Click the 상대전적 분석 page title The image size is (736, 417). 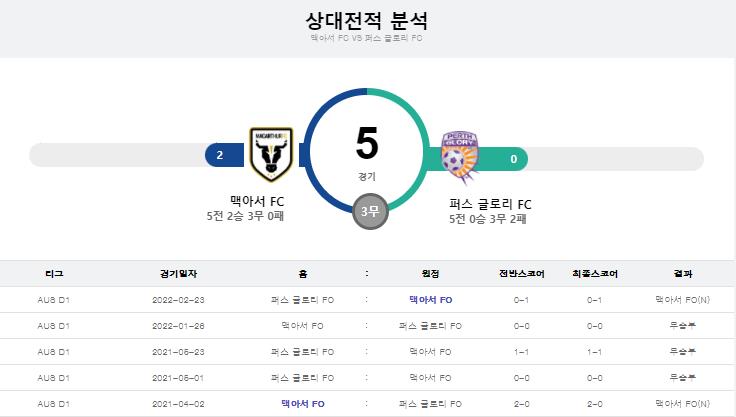367,20
